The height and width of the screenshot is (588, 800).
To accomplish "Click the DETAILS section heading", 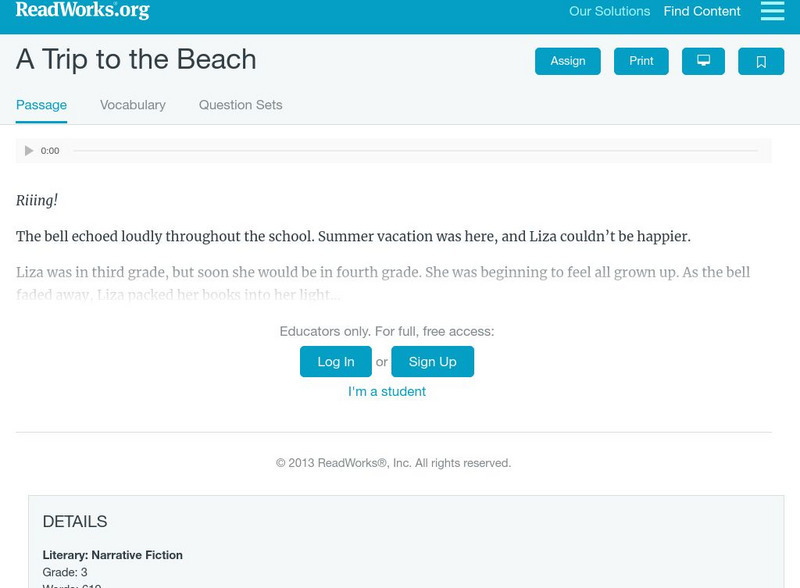I will [x=75, y=522].
